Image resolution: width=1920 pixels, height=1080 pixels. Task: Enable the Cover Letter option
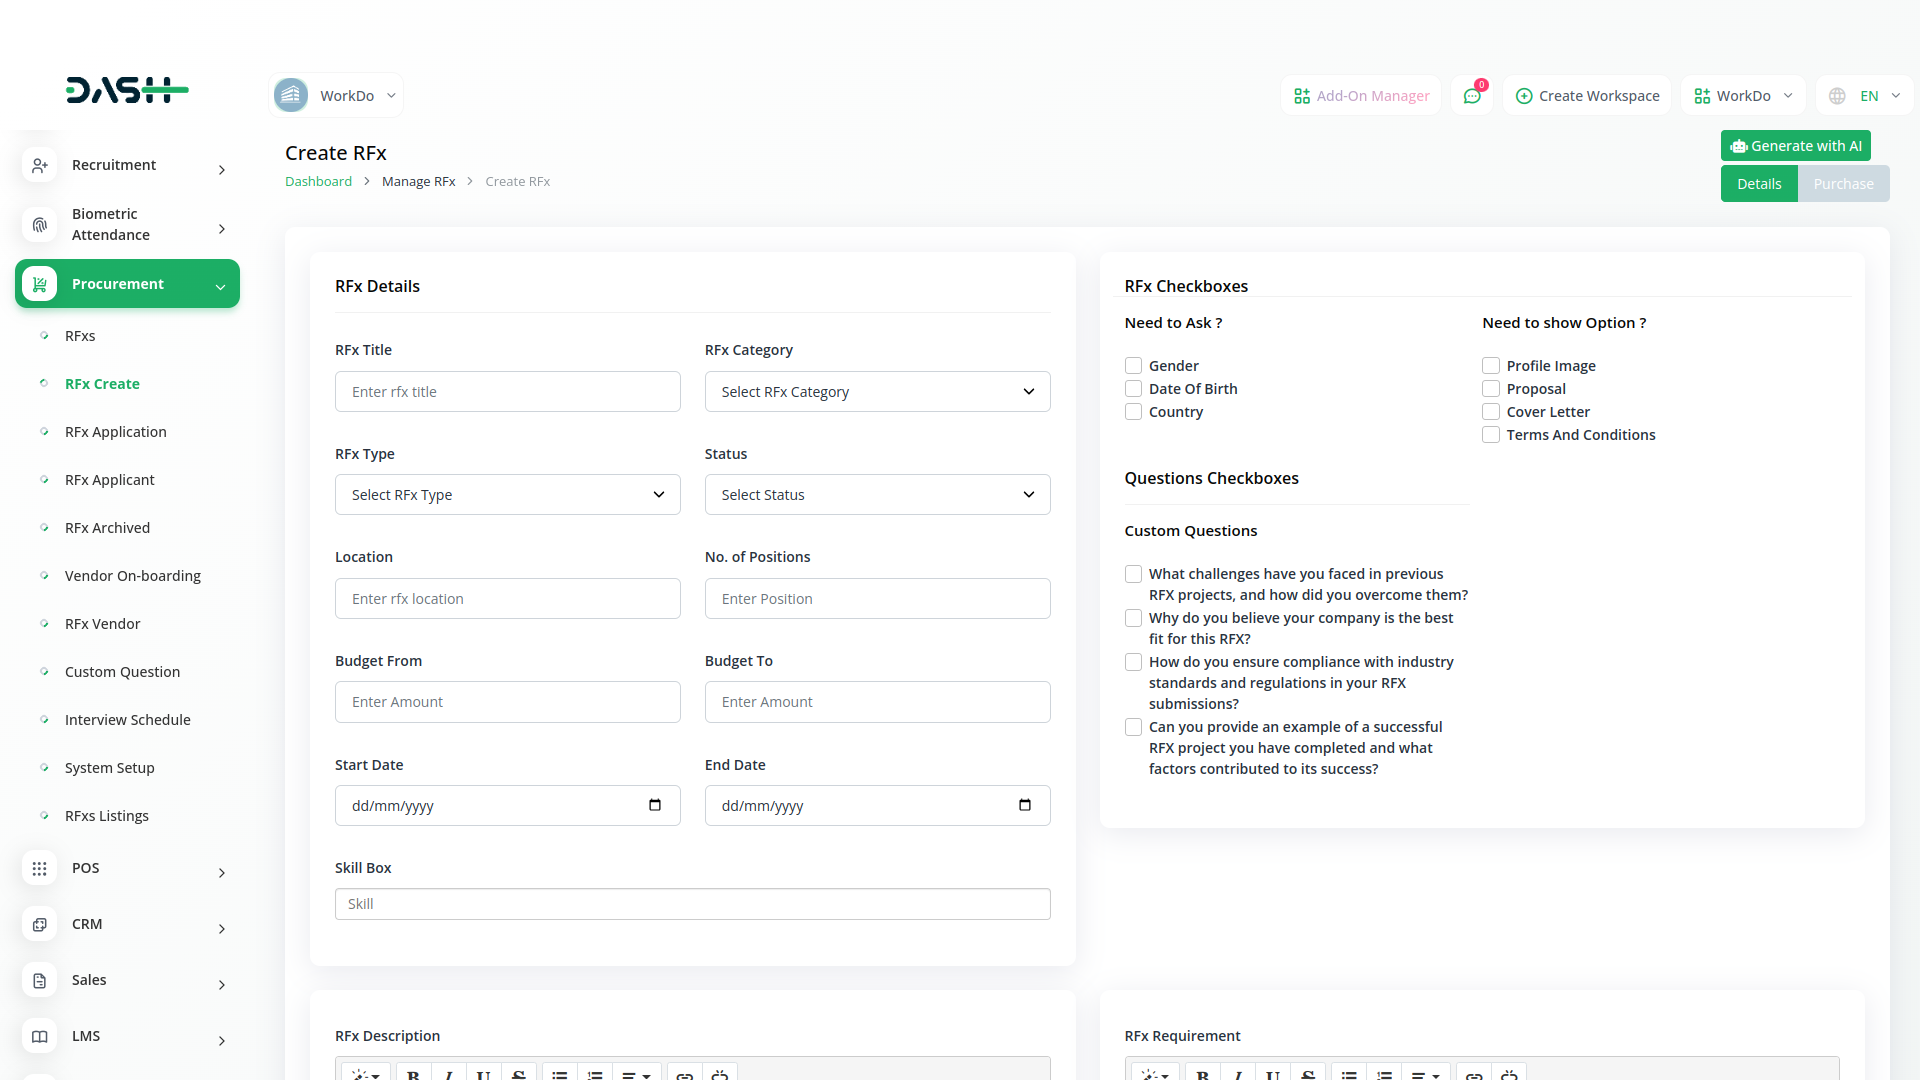coord(1491,412)
